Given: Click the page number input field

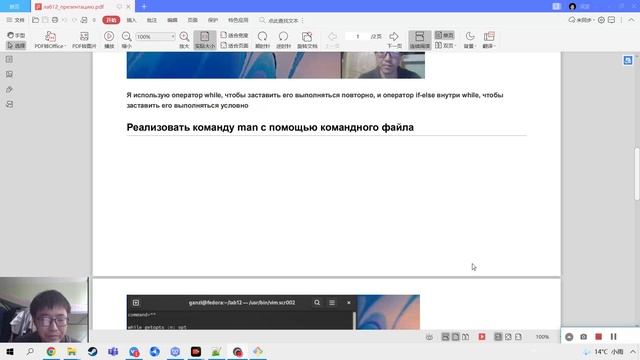Looking at the screenshot, I should [358, 37].
